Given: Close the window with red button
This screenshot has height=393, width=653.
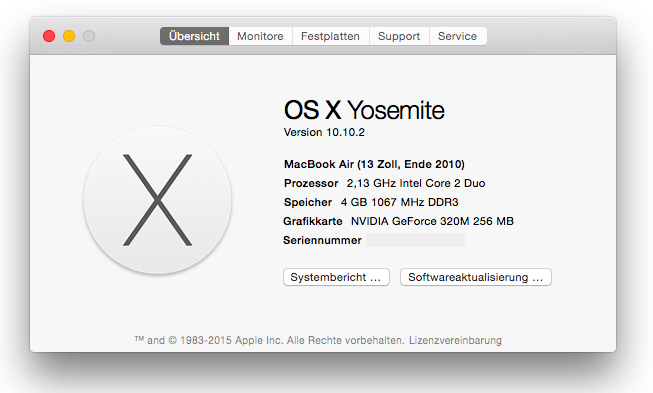Looking at the screenshot, I should click(49, 36).
